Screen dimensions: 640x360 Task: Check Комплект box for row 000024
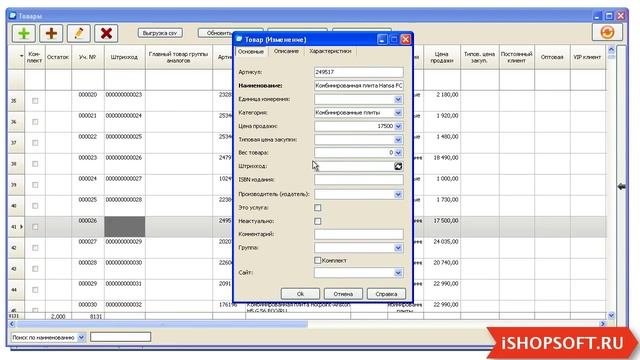(x=35, y=185)
